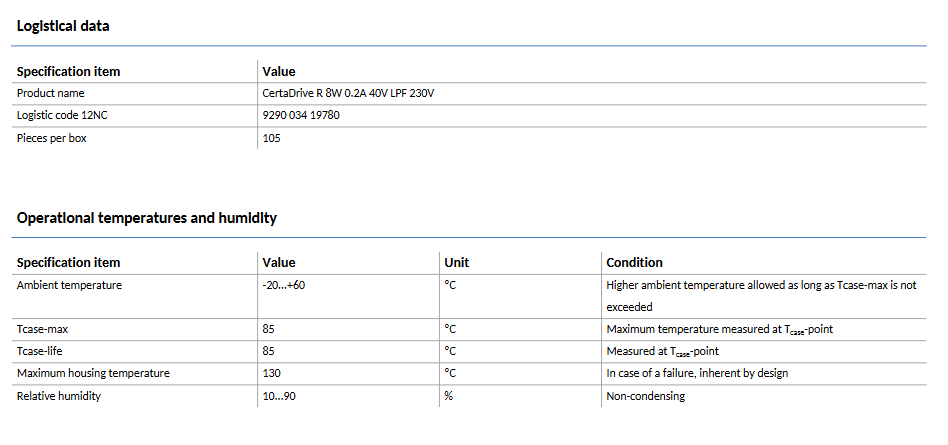Click the Operational temperatures and humidity heading
Image resolution: width=948 pixels, height=445 pixels.
(147, 217)
